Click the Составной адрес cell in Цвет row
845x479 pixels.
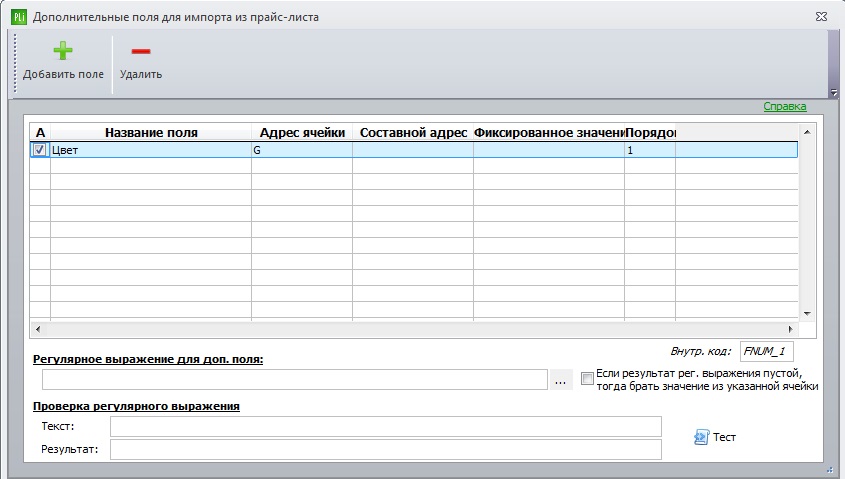[x=413, y=150]
